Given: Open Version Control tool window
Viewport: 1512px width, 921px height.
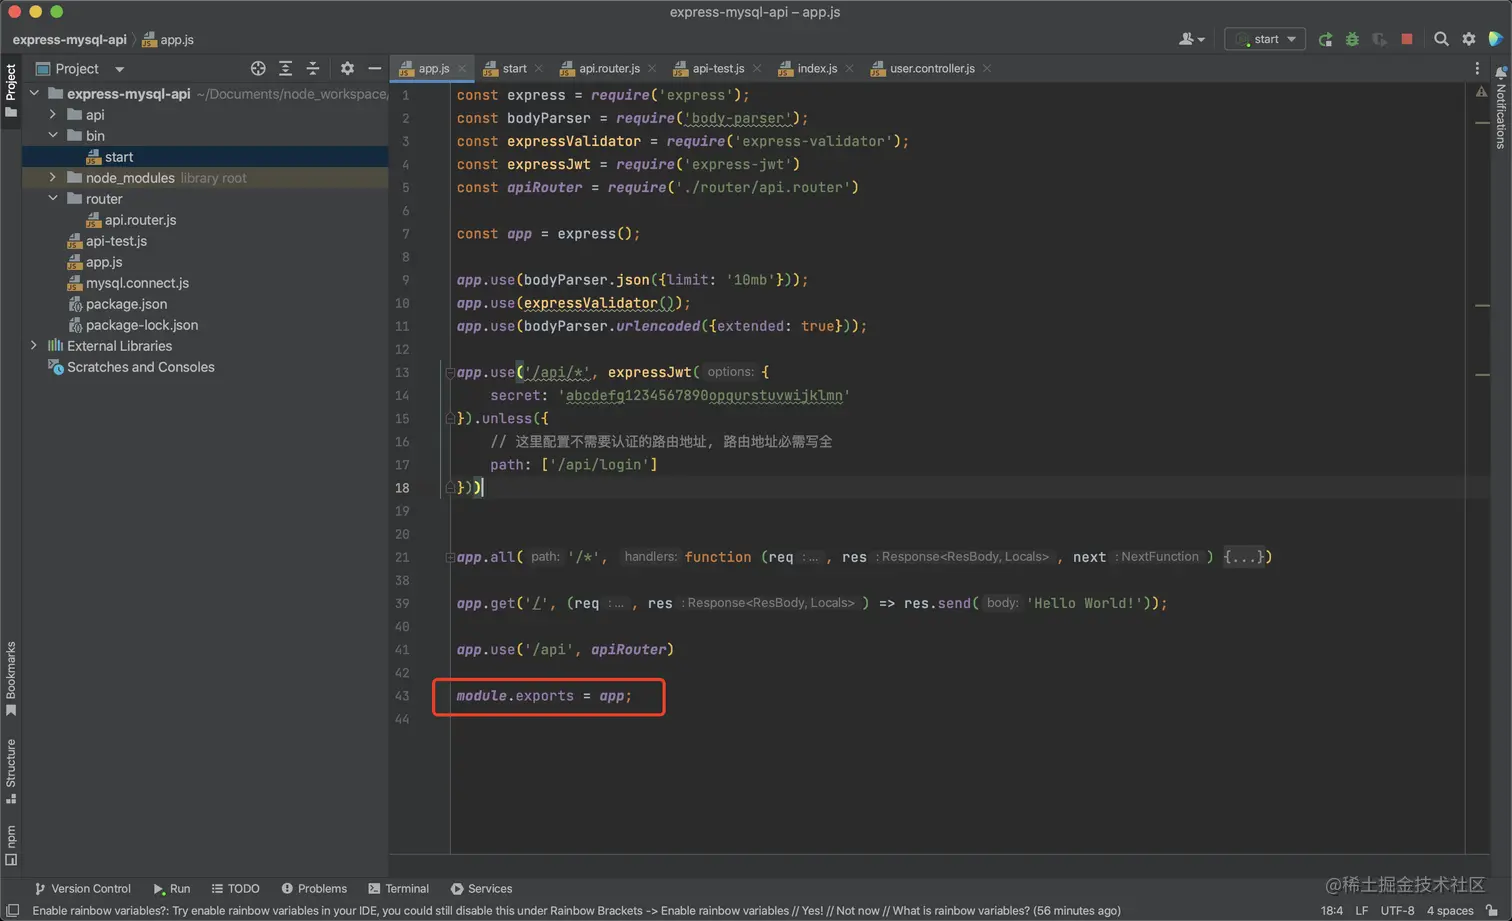Looking at the screenshot, I should tap(82, 888).
